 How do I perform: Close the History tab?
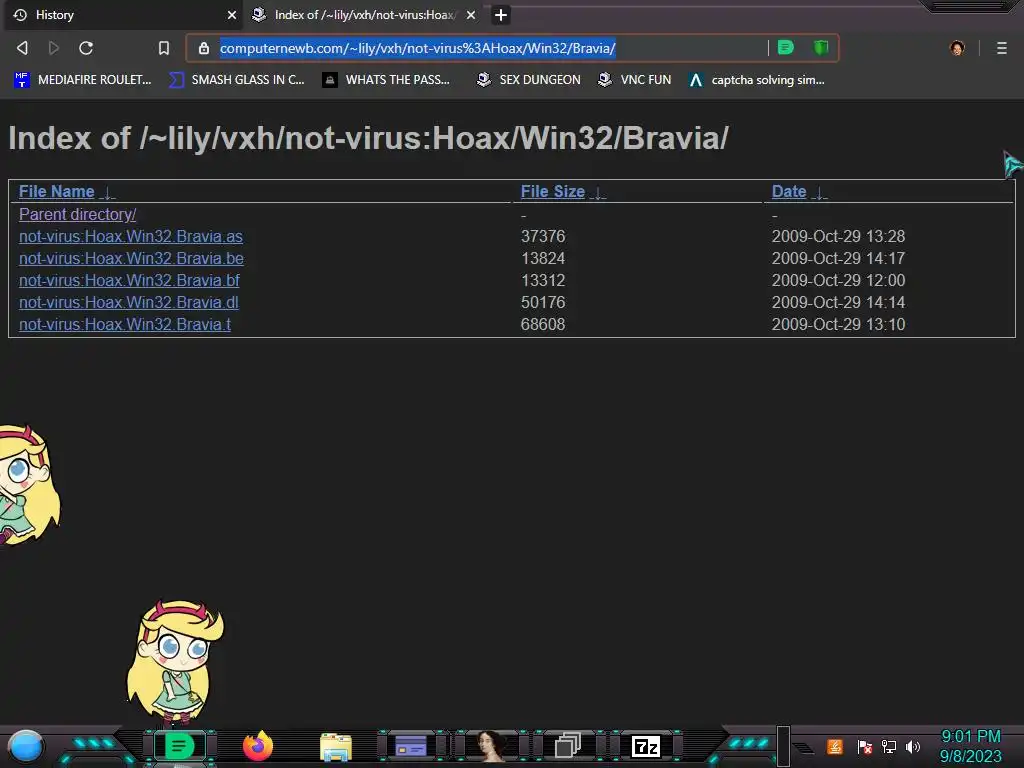pos(232,15)
